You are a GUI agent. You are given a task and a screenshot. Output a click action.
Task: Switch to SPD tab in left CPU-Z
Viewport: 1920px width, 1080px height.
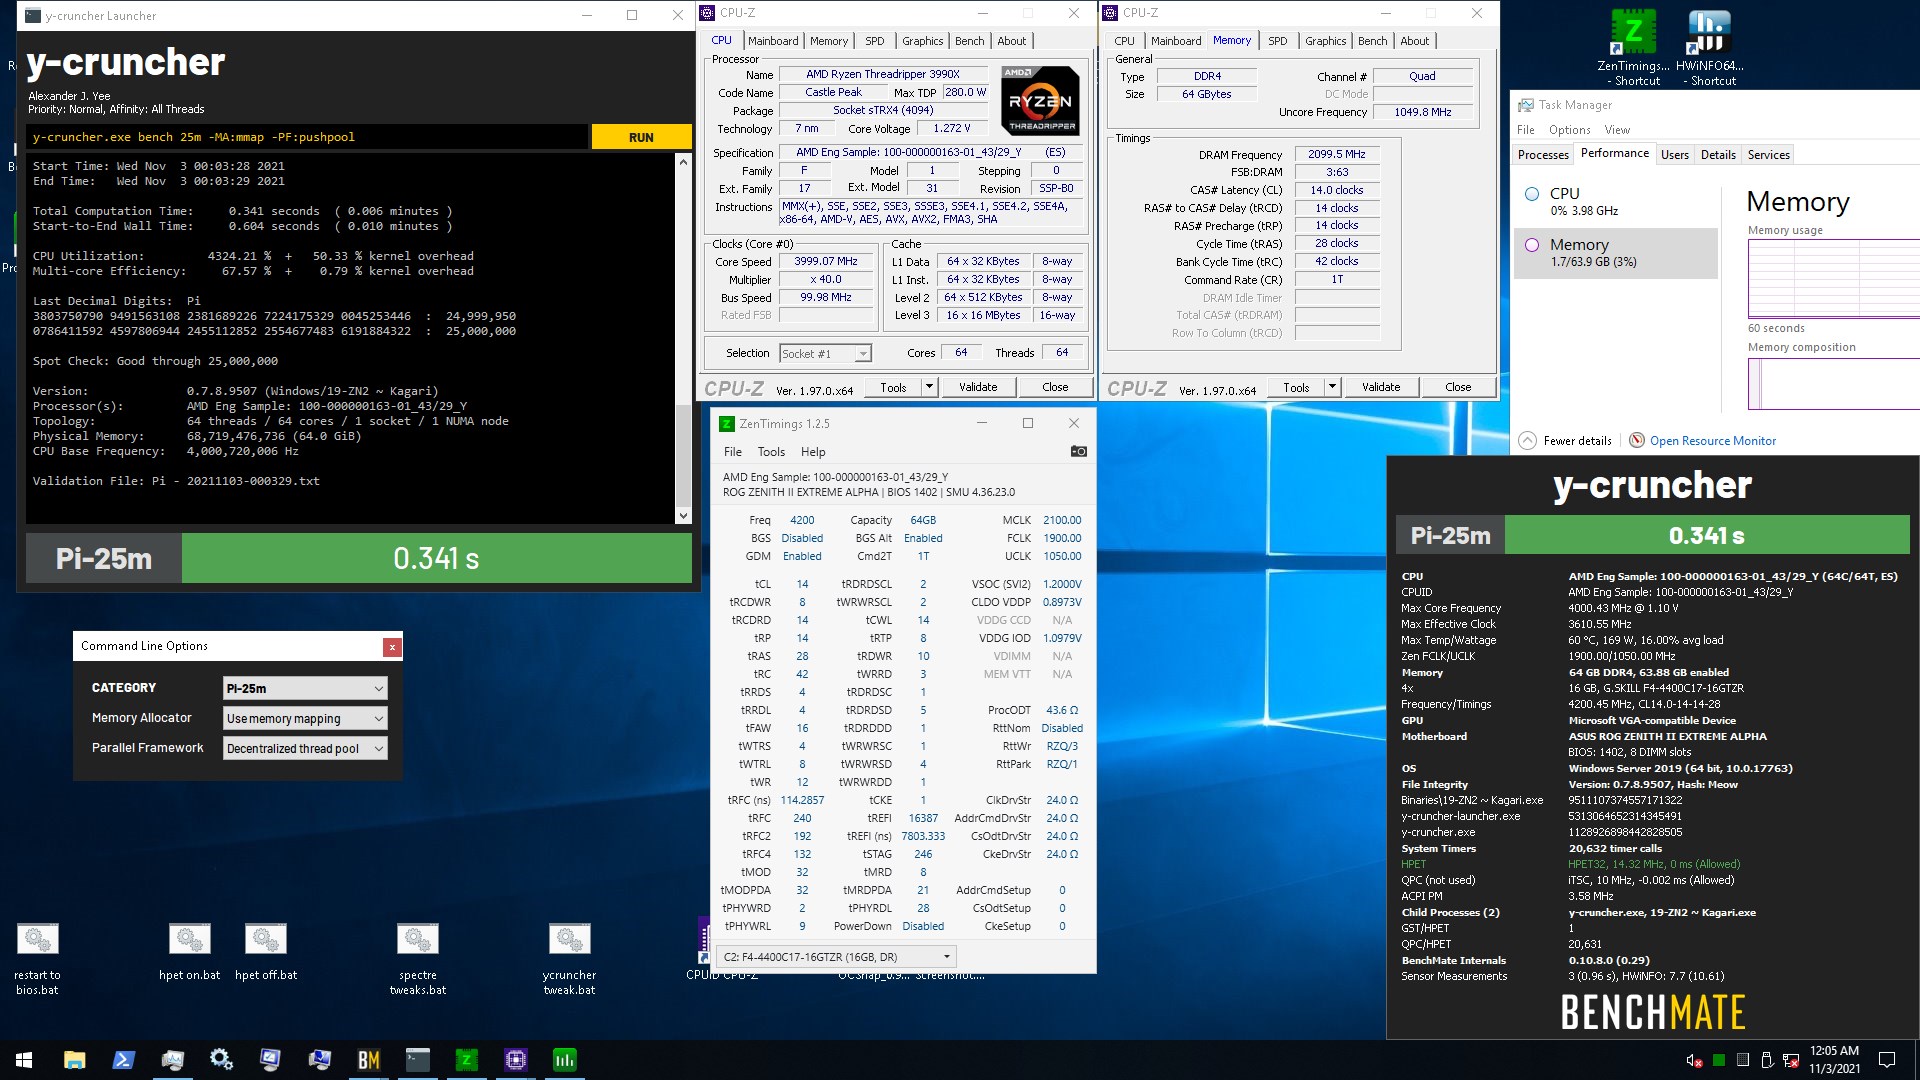point(875,41)
